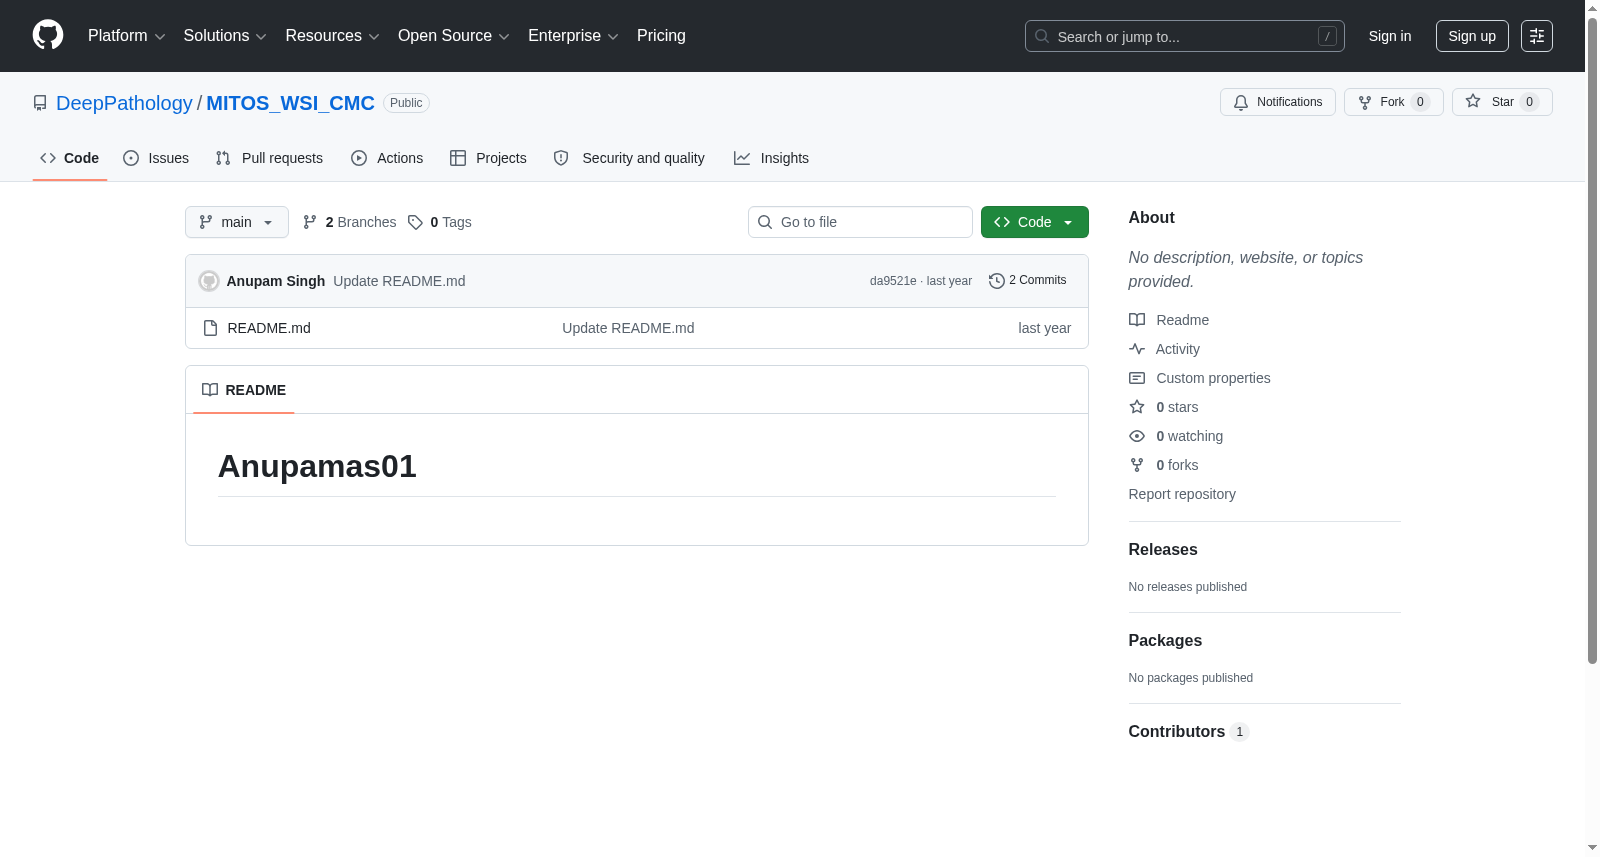
Task: Click the Go to file field
Action: point(860,222)
